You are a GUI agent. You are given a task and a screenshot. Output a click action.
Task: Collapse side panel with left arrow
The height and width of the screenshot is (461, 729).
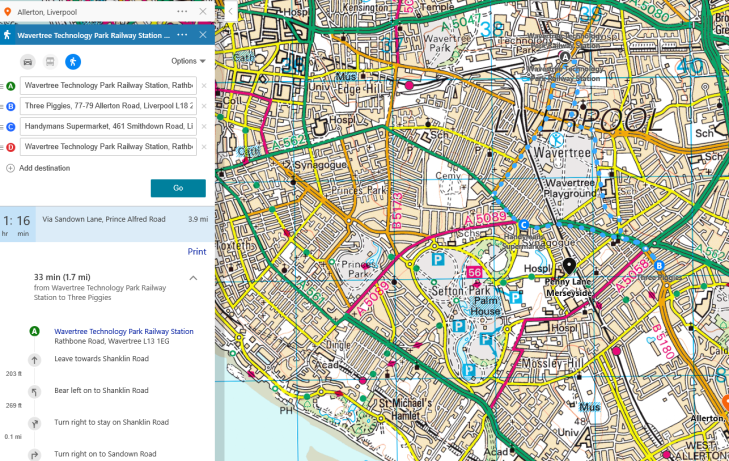click(228, 11)
